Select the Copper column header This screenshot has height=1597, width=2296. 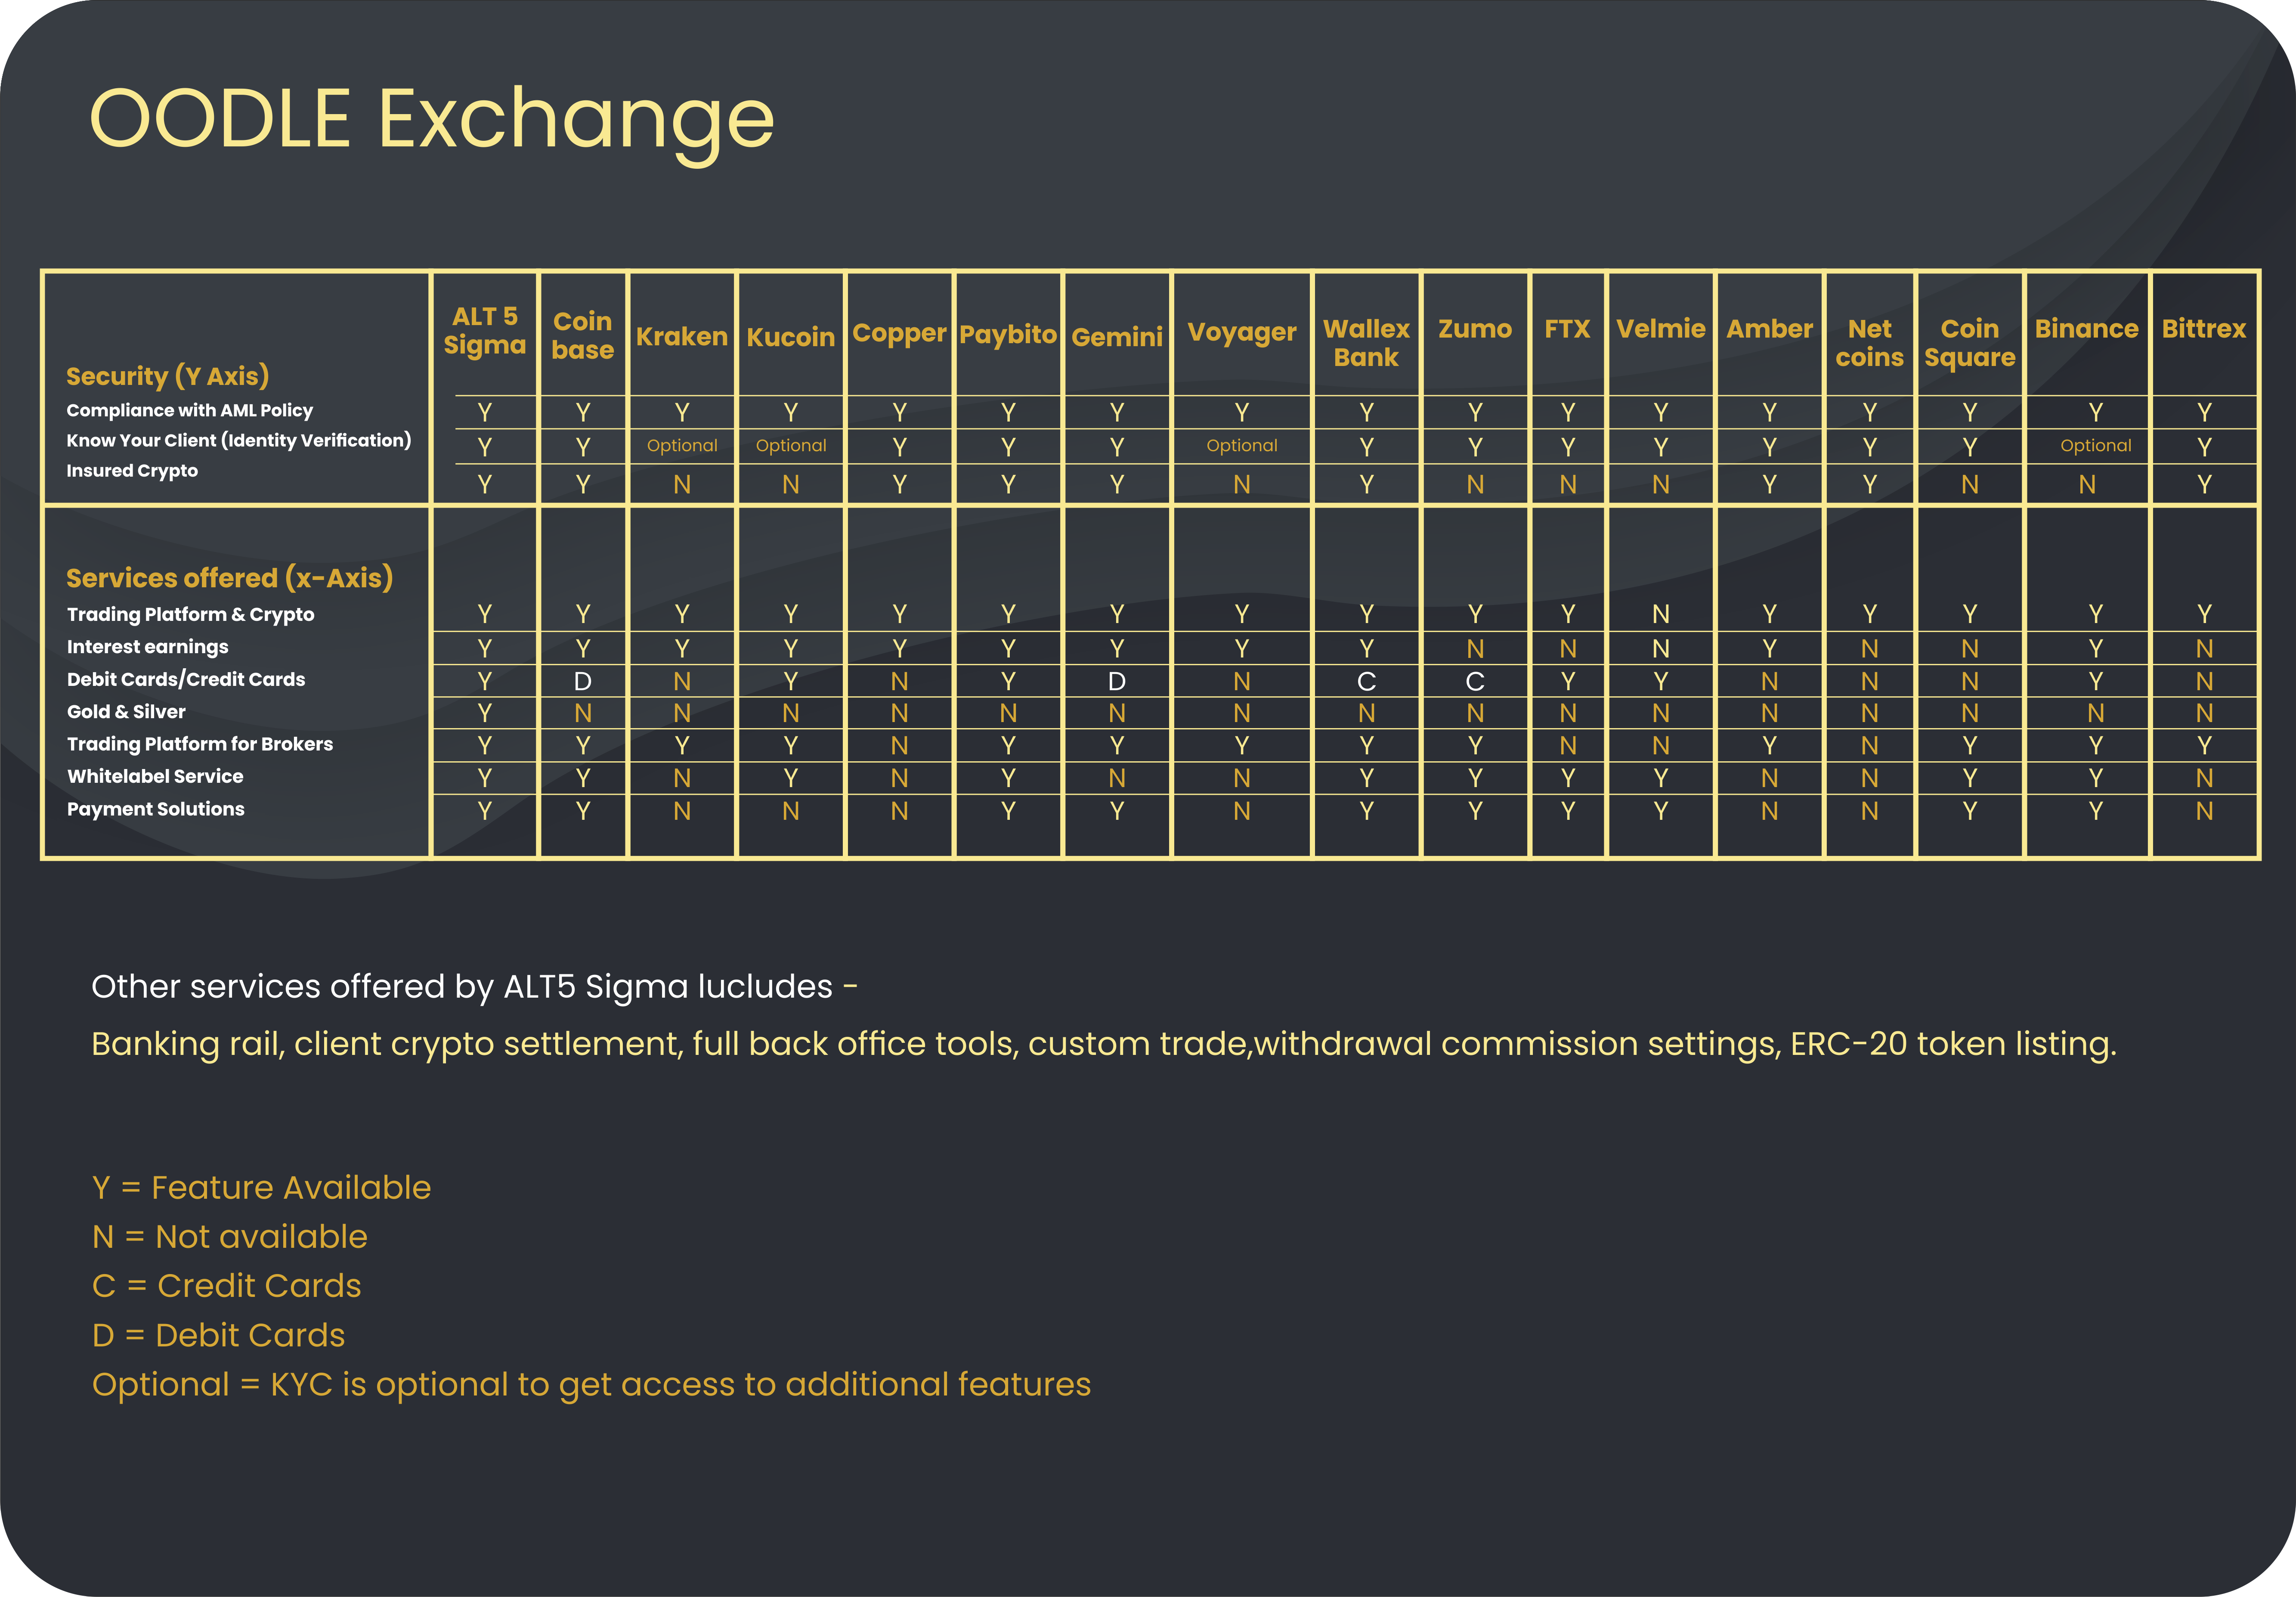tap(899, 334)
